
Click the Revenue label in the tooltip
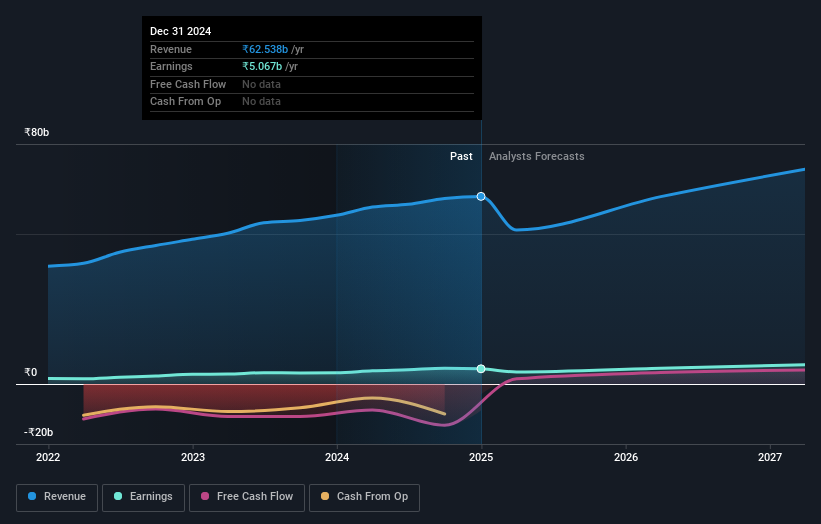pyautogui.click(x=171, y=49)
